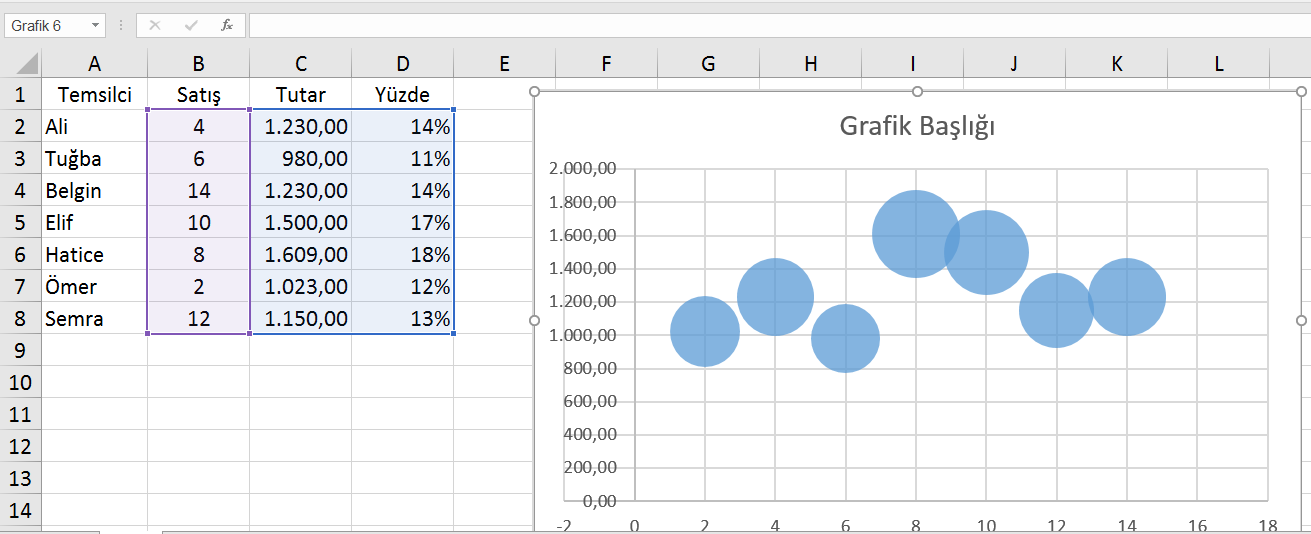Open the Name Box dropdown arrow
Image resolution: width=1311 pixels, height=534 pixels.
pyautogui.click(x=95, y=25)
